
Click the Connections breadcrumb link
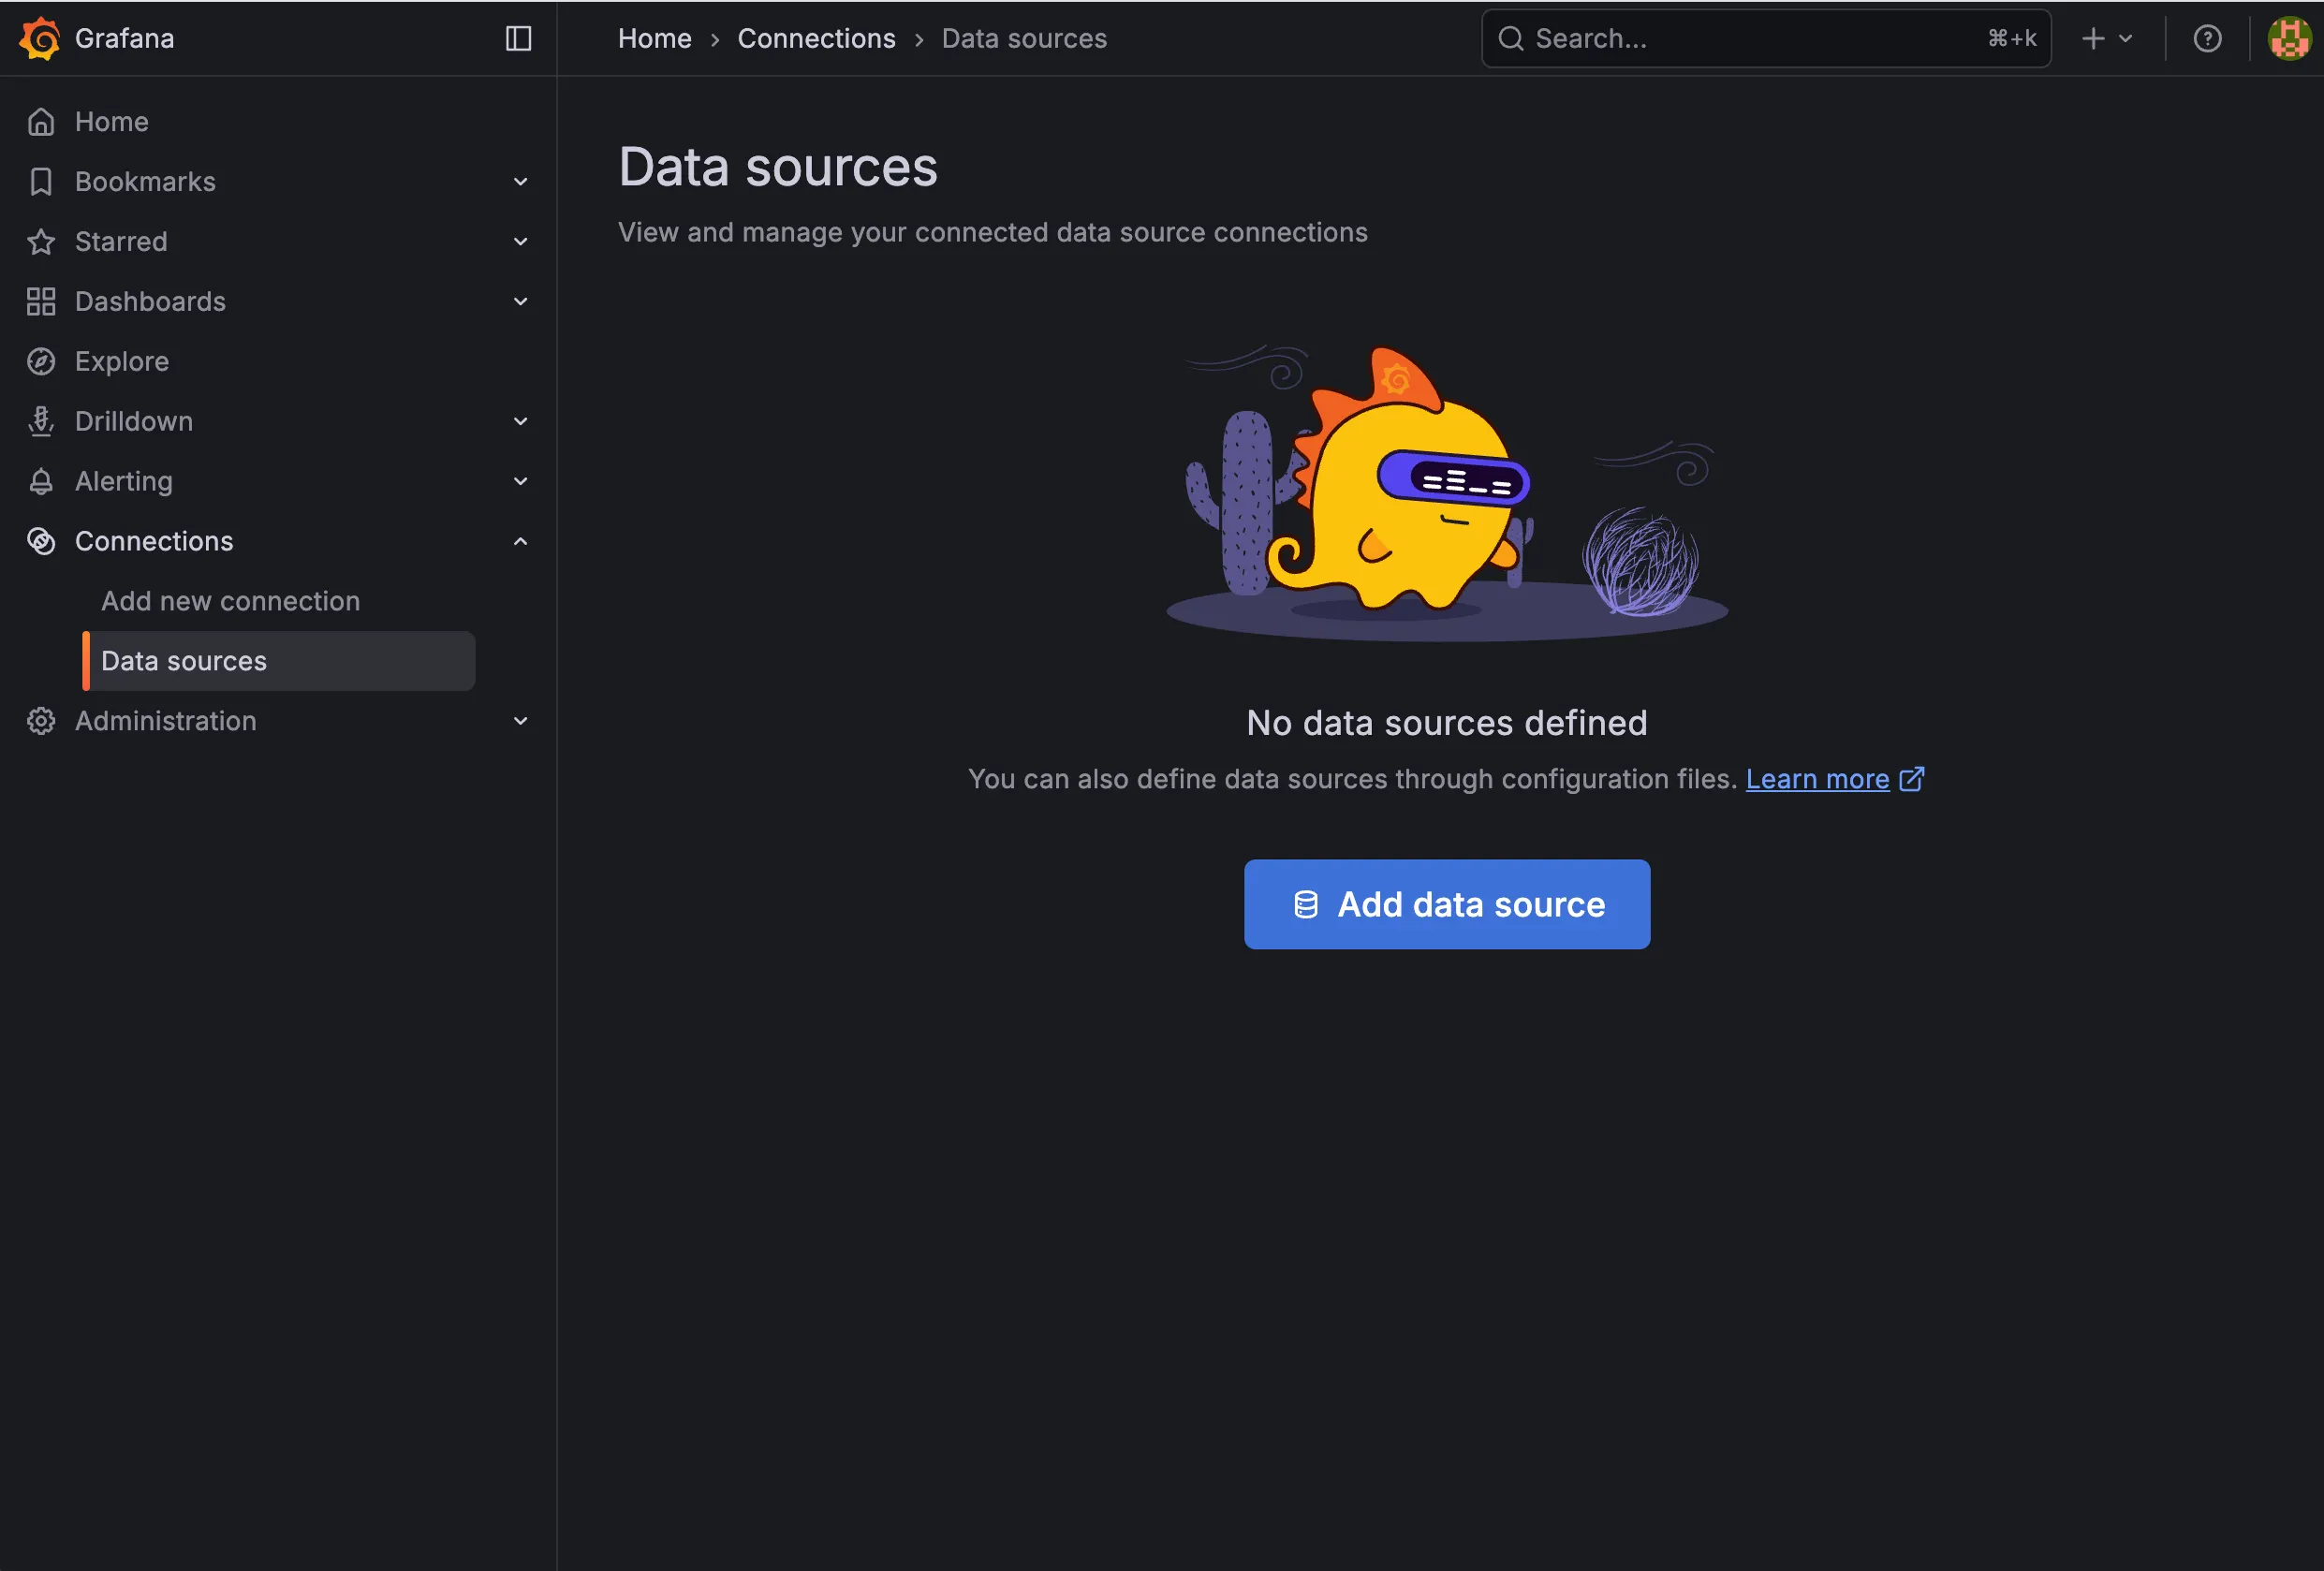816,38
